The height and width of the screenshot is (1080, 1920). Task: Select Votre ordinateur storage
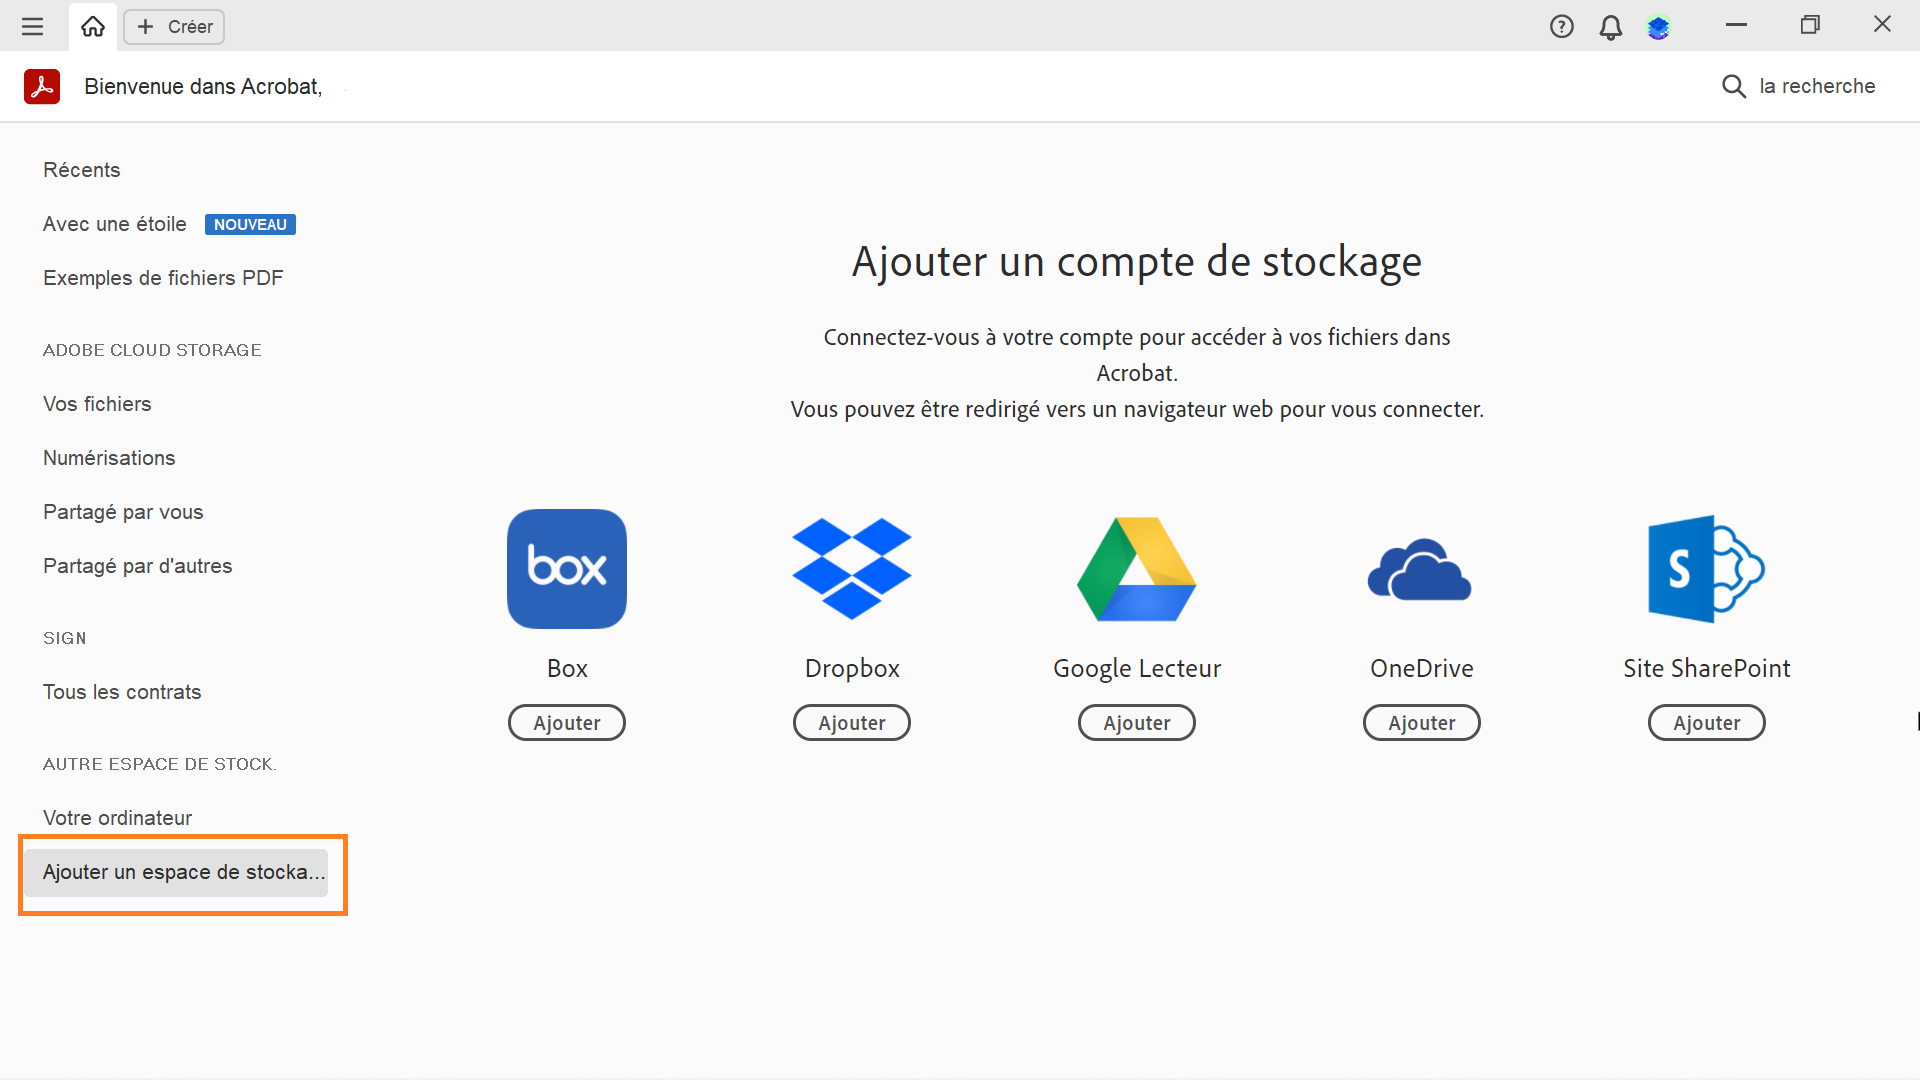(x=117, y=818)
